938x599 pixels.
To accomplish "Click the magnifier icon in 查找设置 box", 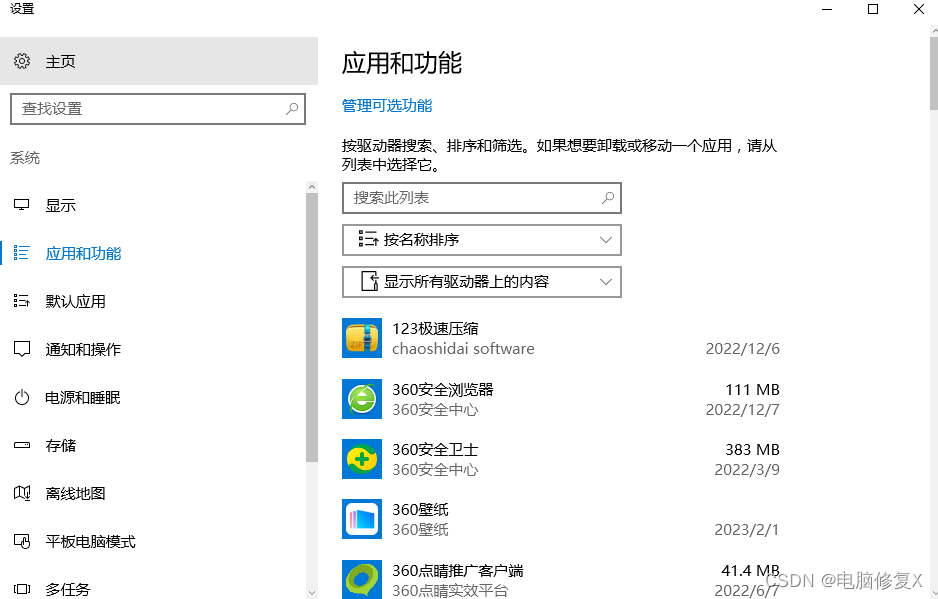I will 292,109.
